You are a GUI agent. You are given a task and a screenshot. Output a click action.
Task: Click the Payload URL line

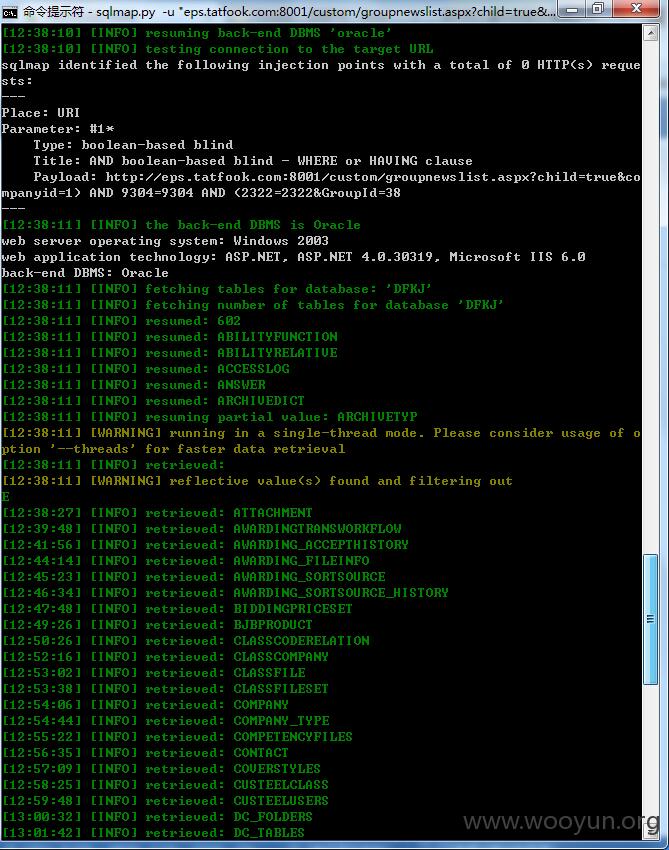click(x=321, y=185)
